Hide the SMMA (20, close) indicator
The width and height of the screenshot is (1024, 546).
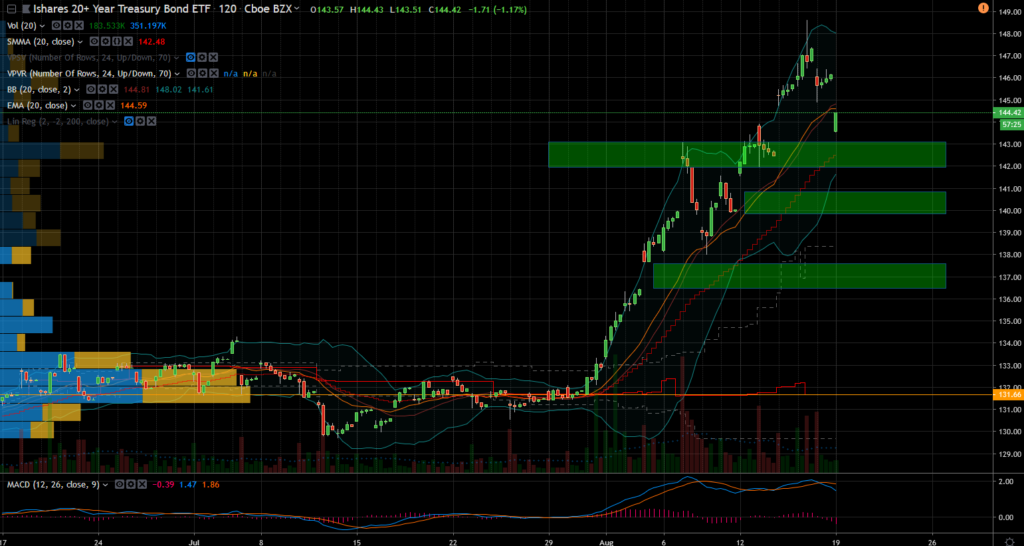[94, 42]
